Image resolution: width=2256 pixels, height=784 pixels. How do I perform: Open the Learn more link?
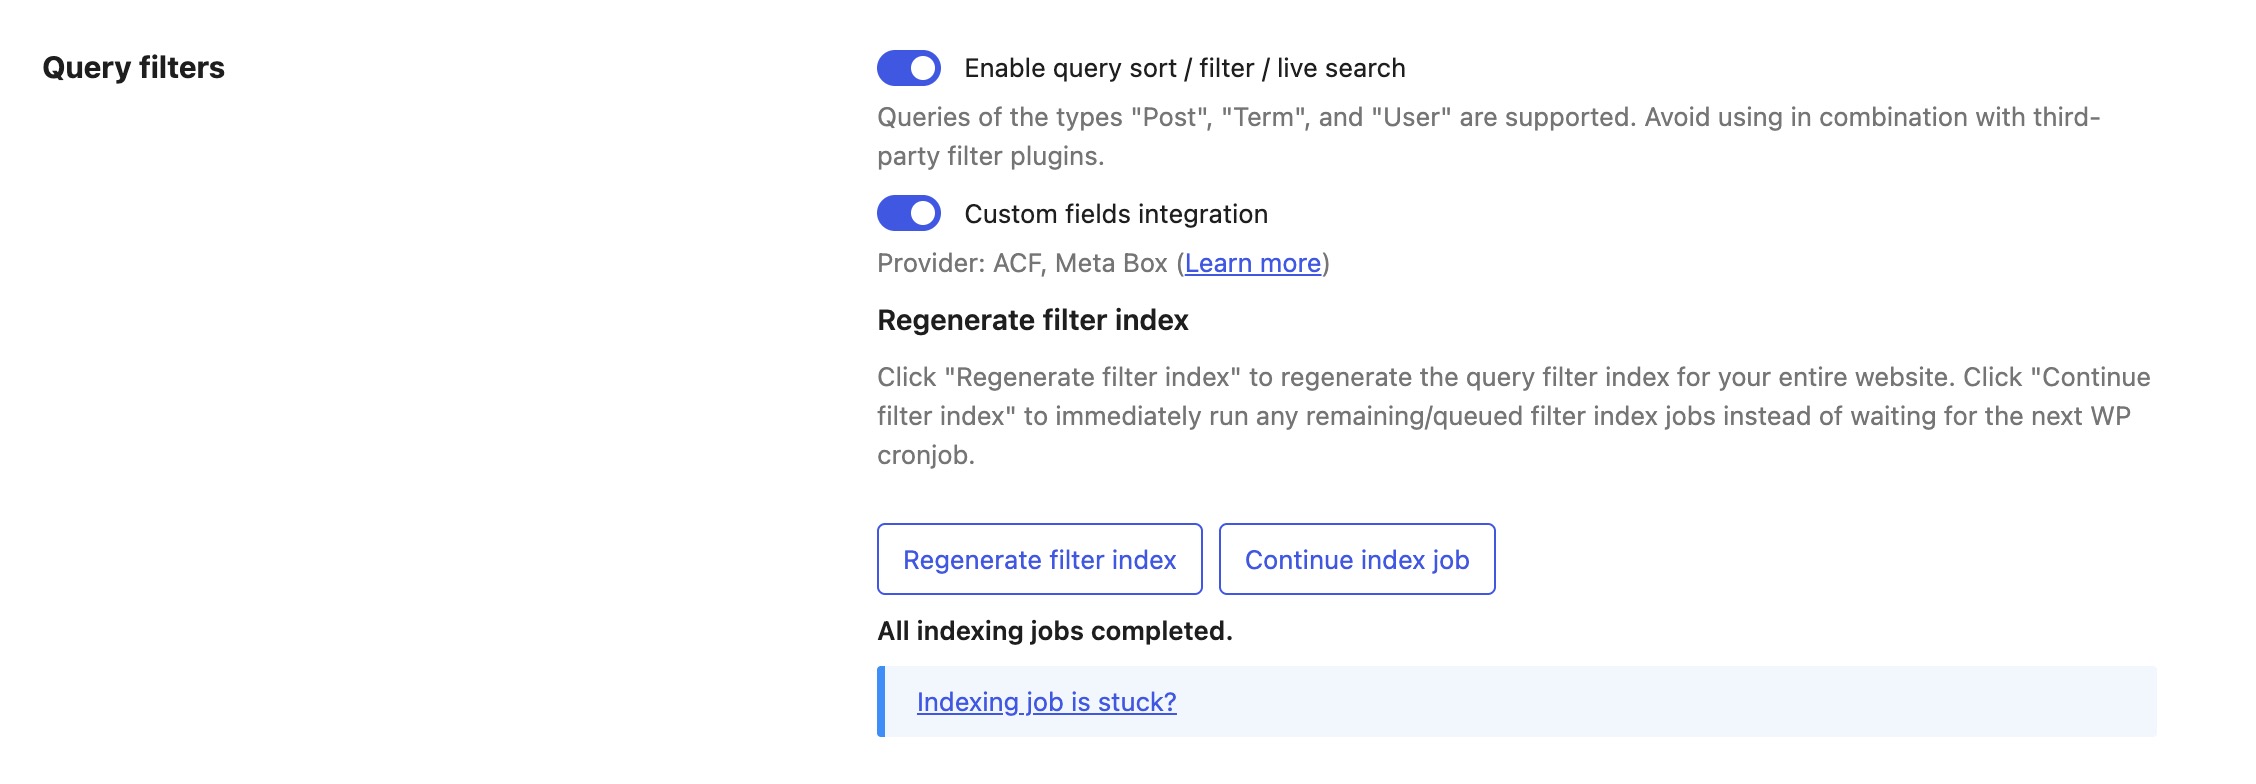click(x=1253, y=263)
